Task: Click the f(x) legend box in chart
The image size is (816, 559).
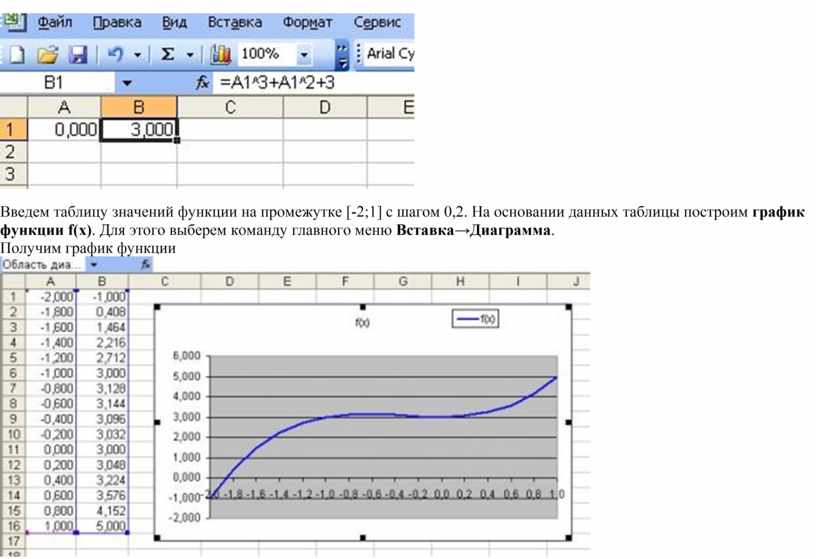Action: point(477,319)
